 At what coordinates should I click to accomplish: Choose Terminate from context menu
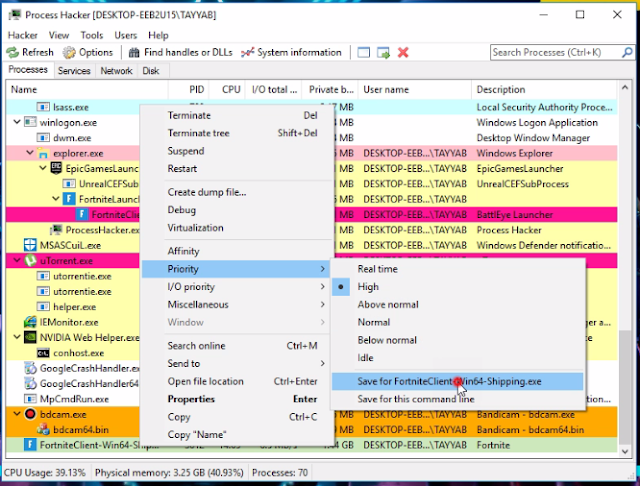(236, 115)
